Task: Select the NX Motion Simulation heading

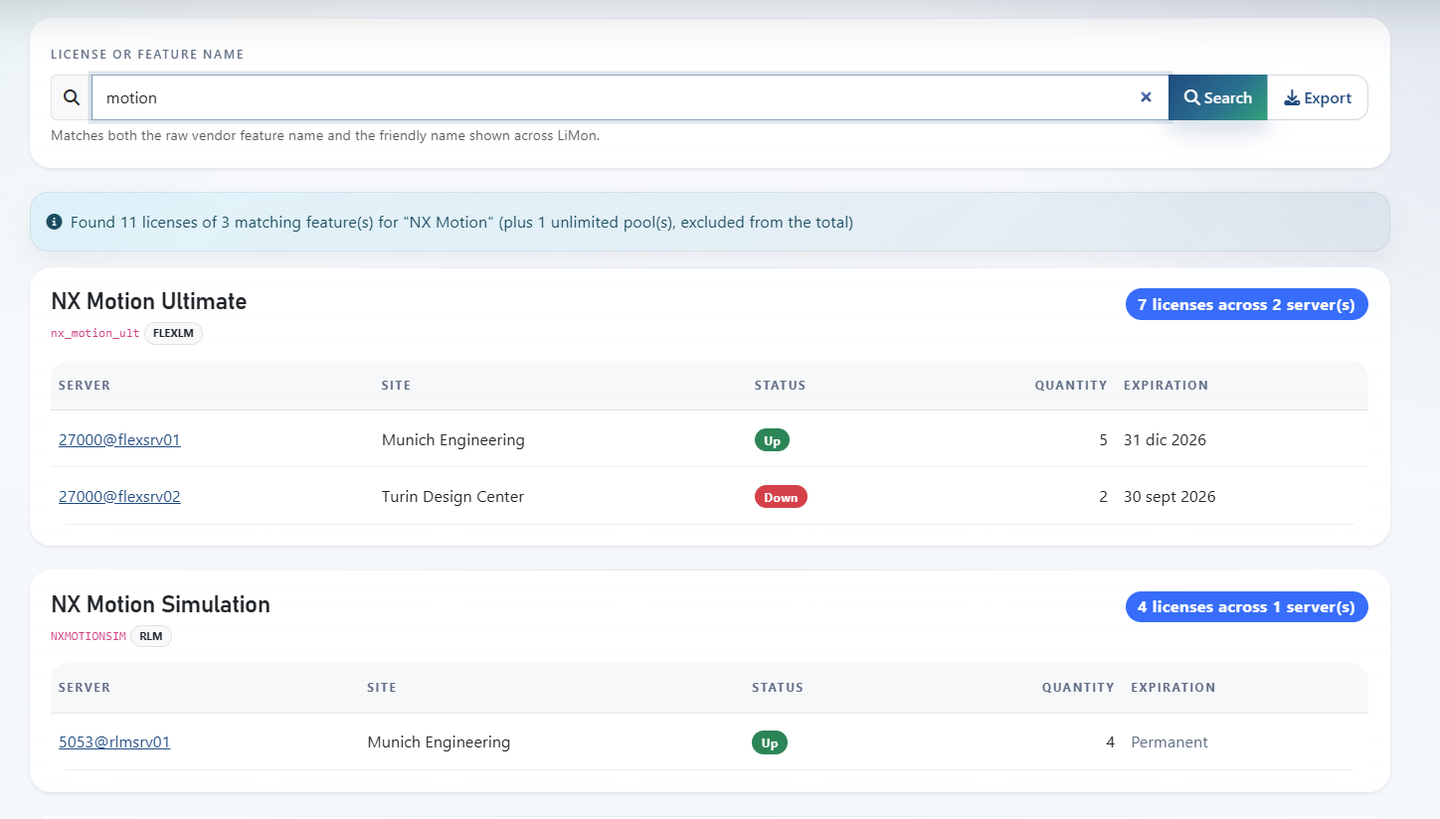Action: pyautogui.click(x=161, y=604)
